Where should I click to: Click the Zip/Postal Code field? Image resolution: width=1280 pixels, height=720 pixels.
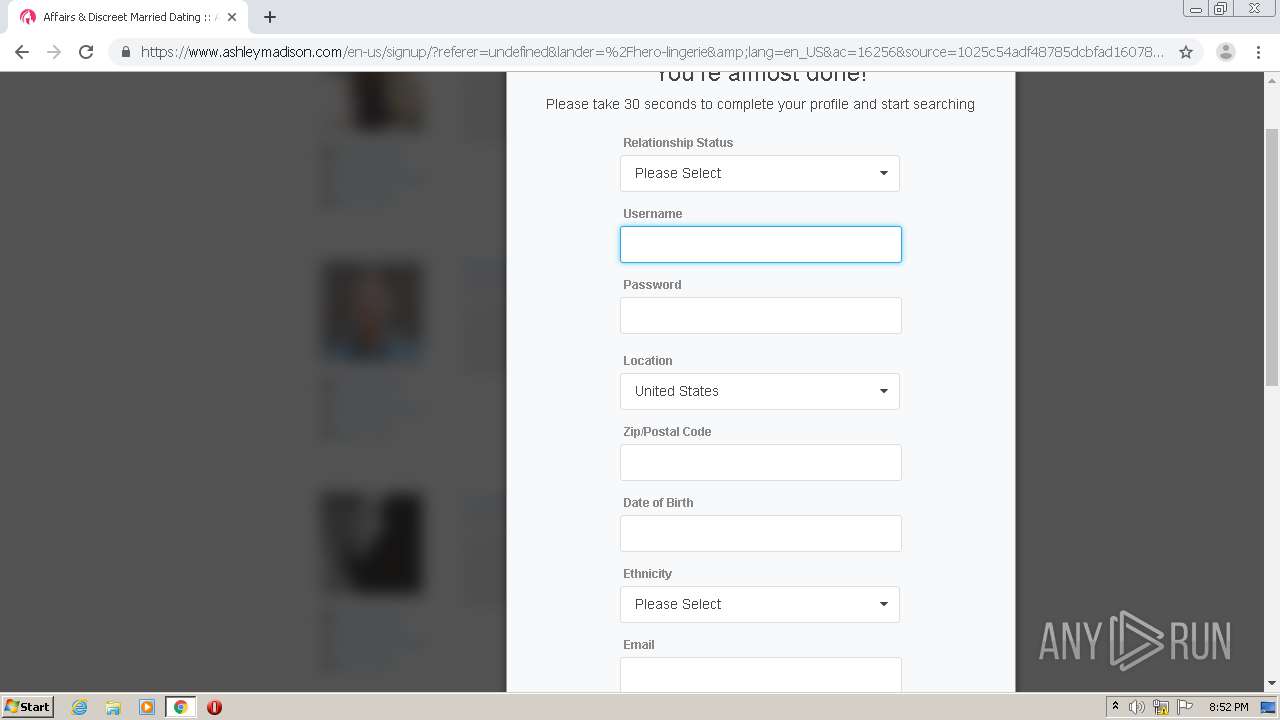[761, 462]
